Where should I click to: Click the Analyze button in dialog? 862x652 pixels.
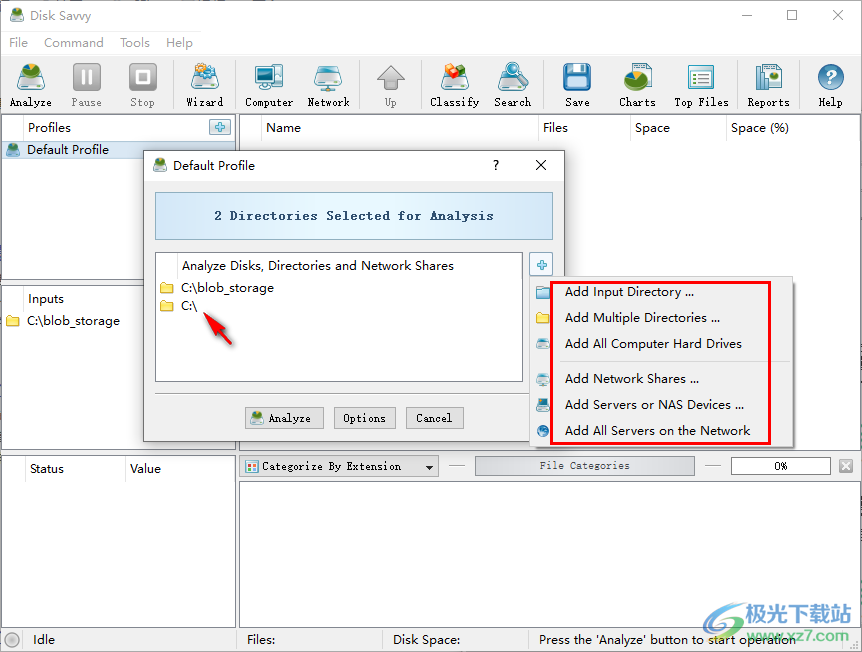tap(284, 418)
